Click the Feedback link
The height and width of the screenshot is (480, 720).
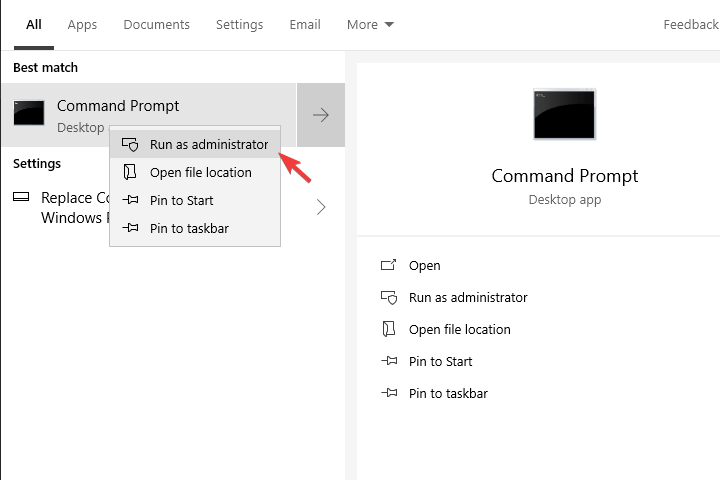[x=691, y=24]
